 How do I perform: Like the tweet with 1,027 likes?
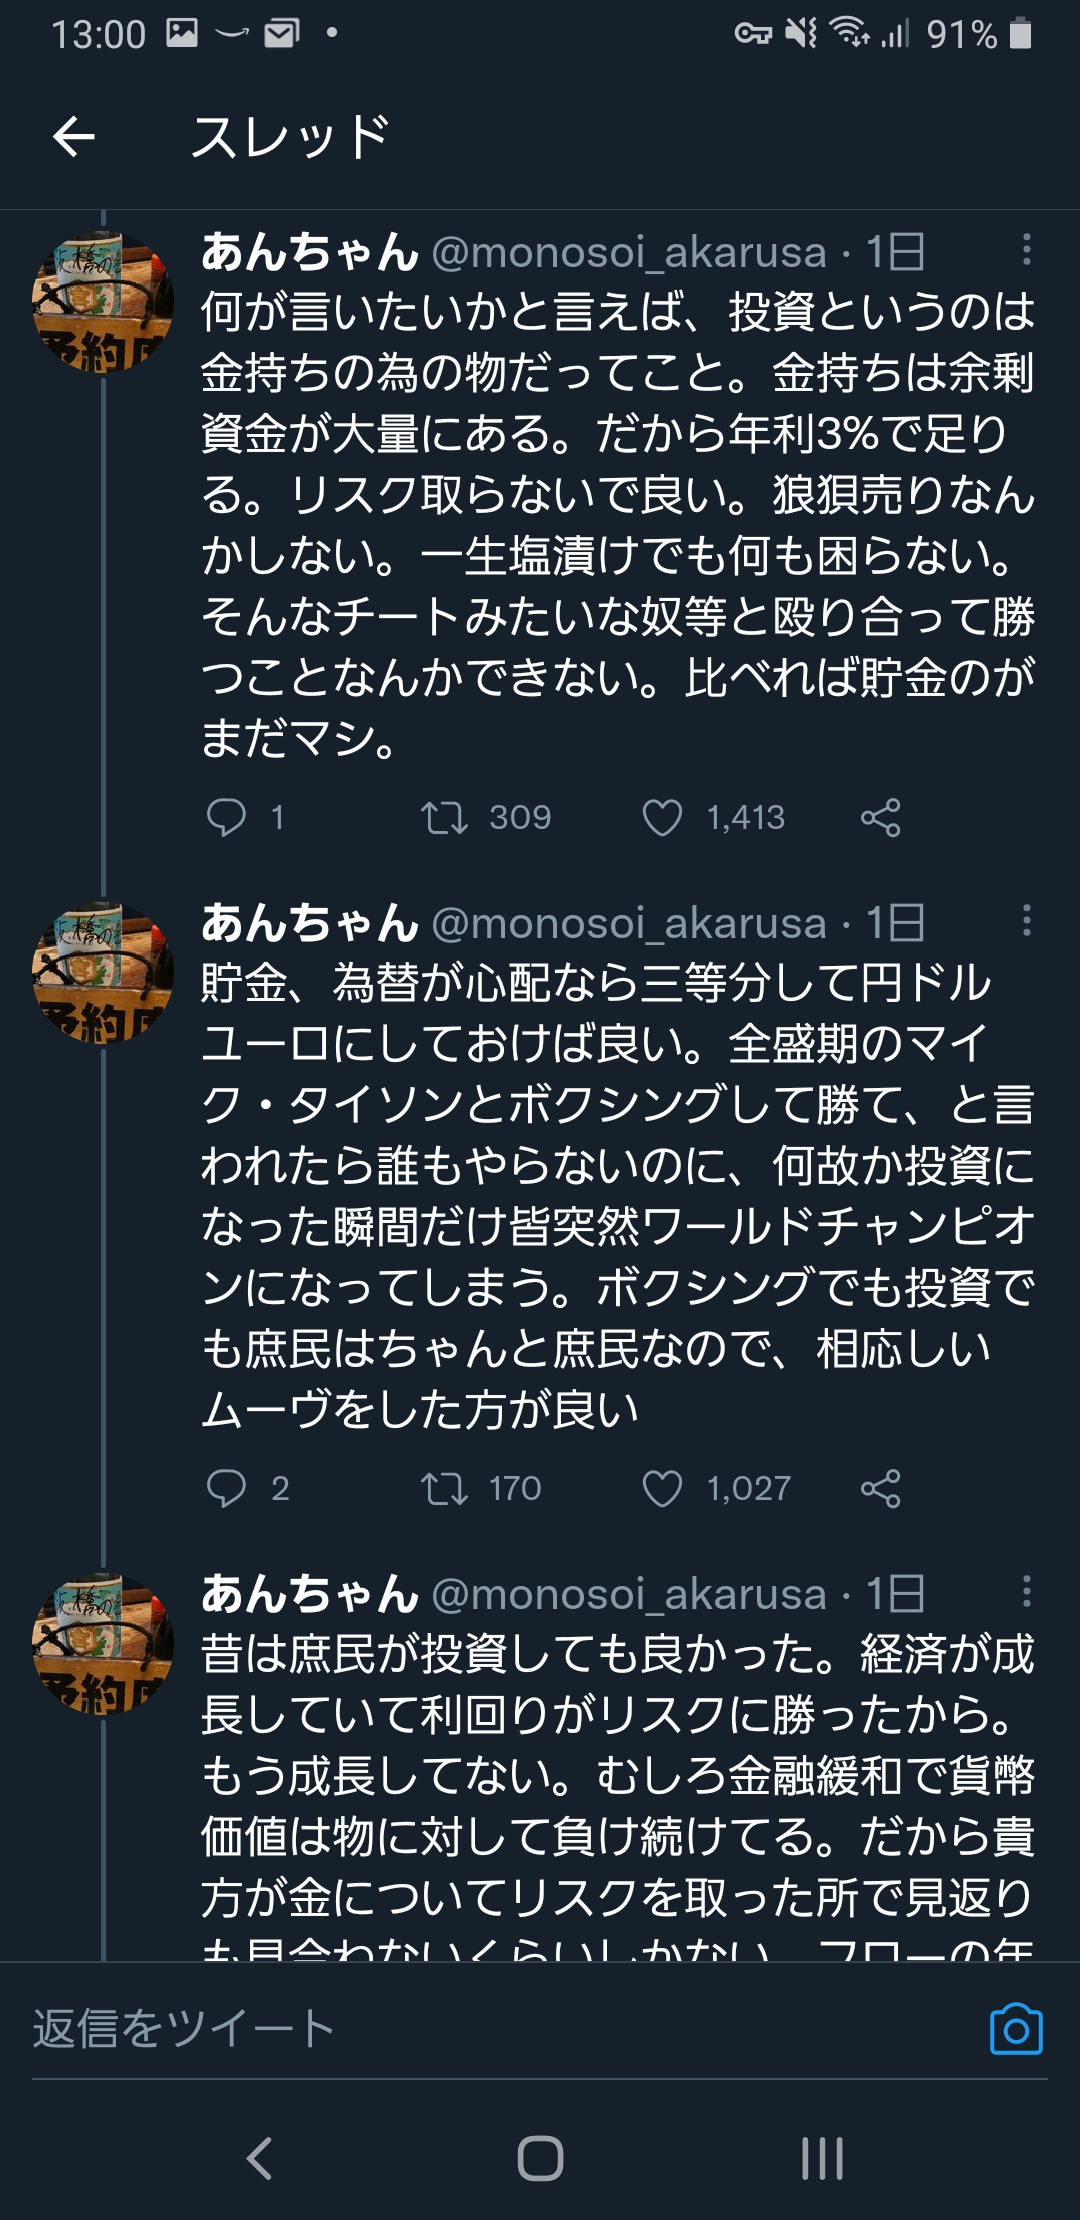coord(662,1488)
